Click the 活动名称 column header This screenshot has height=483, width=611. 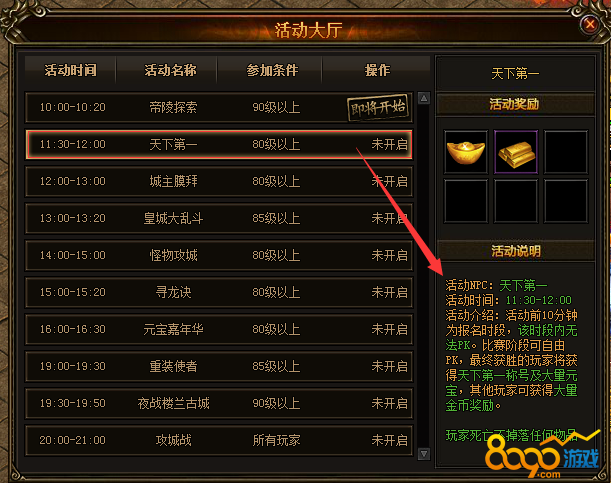[170, 70]
